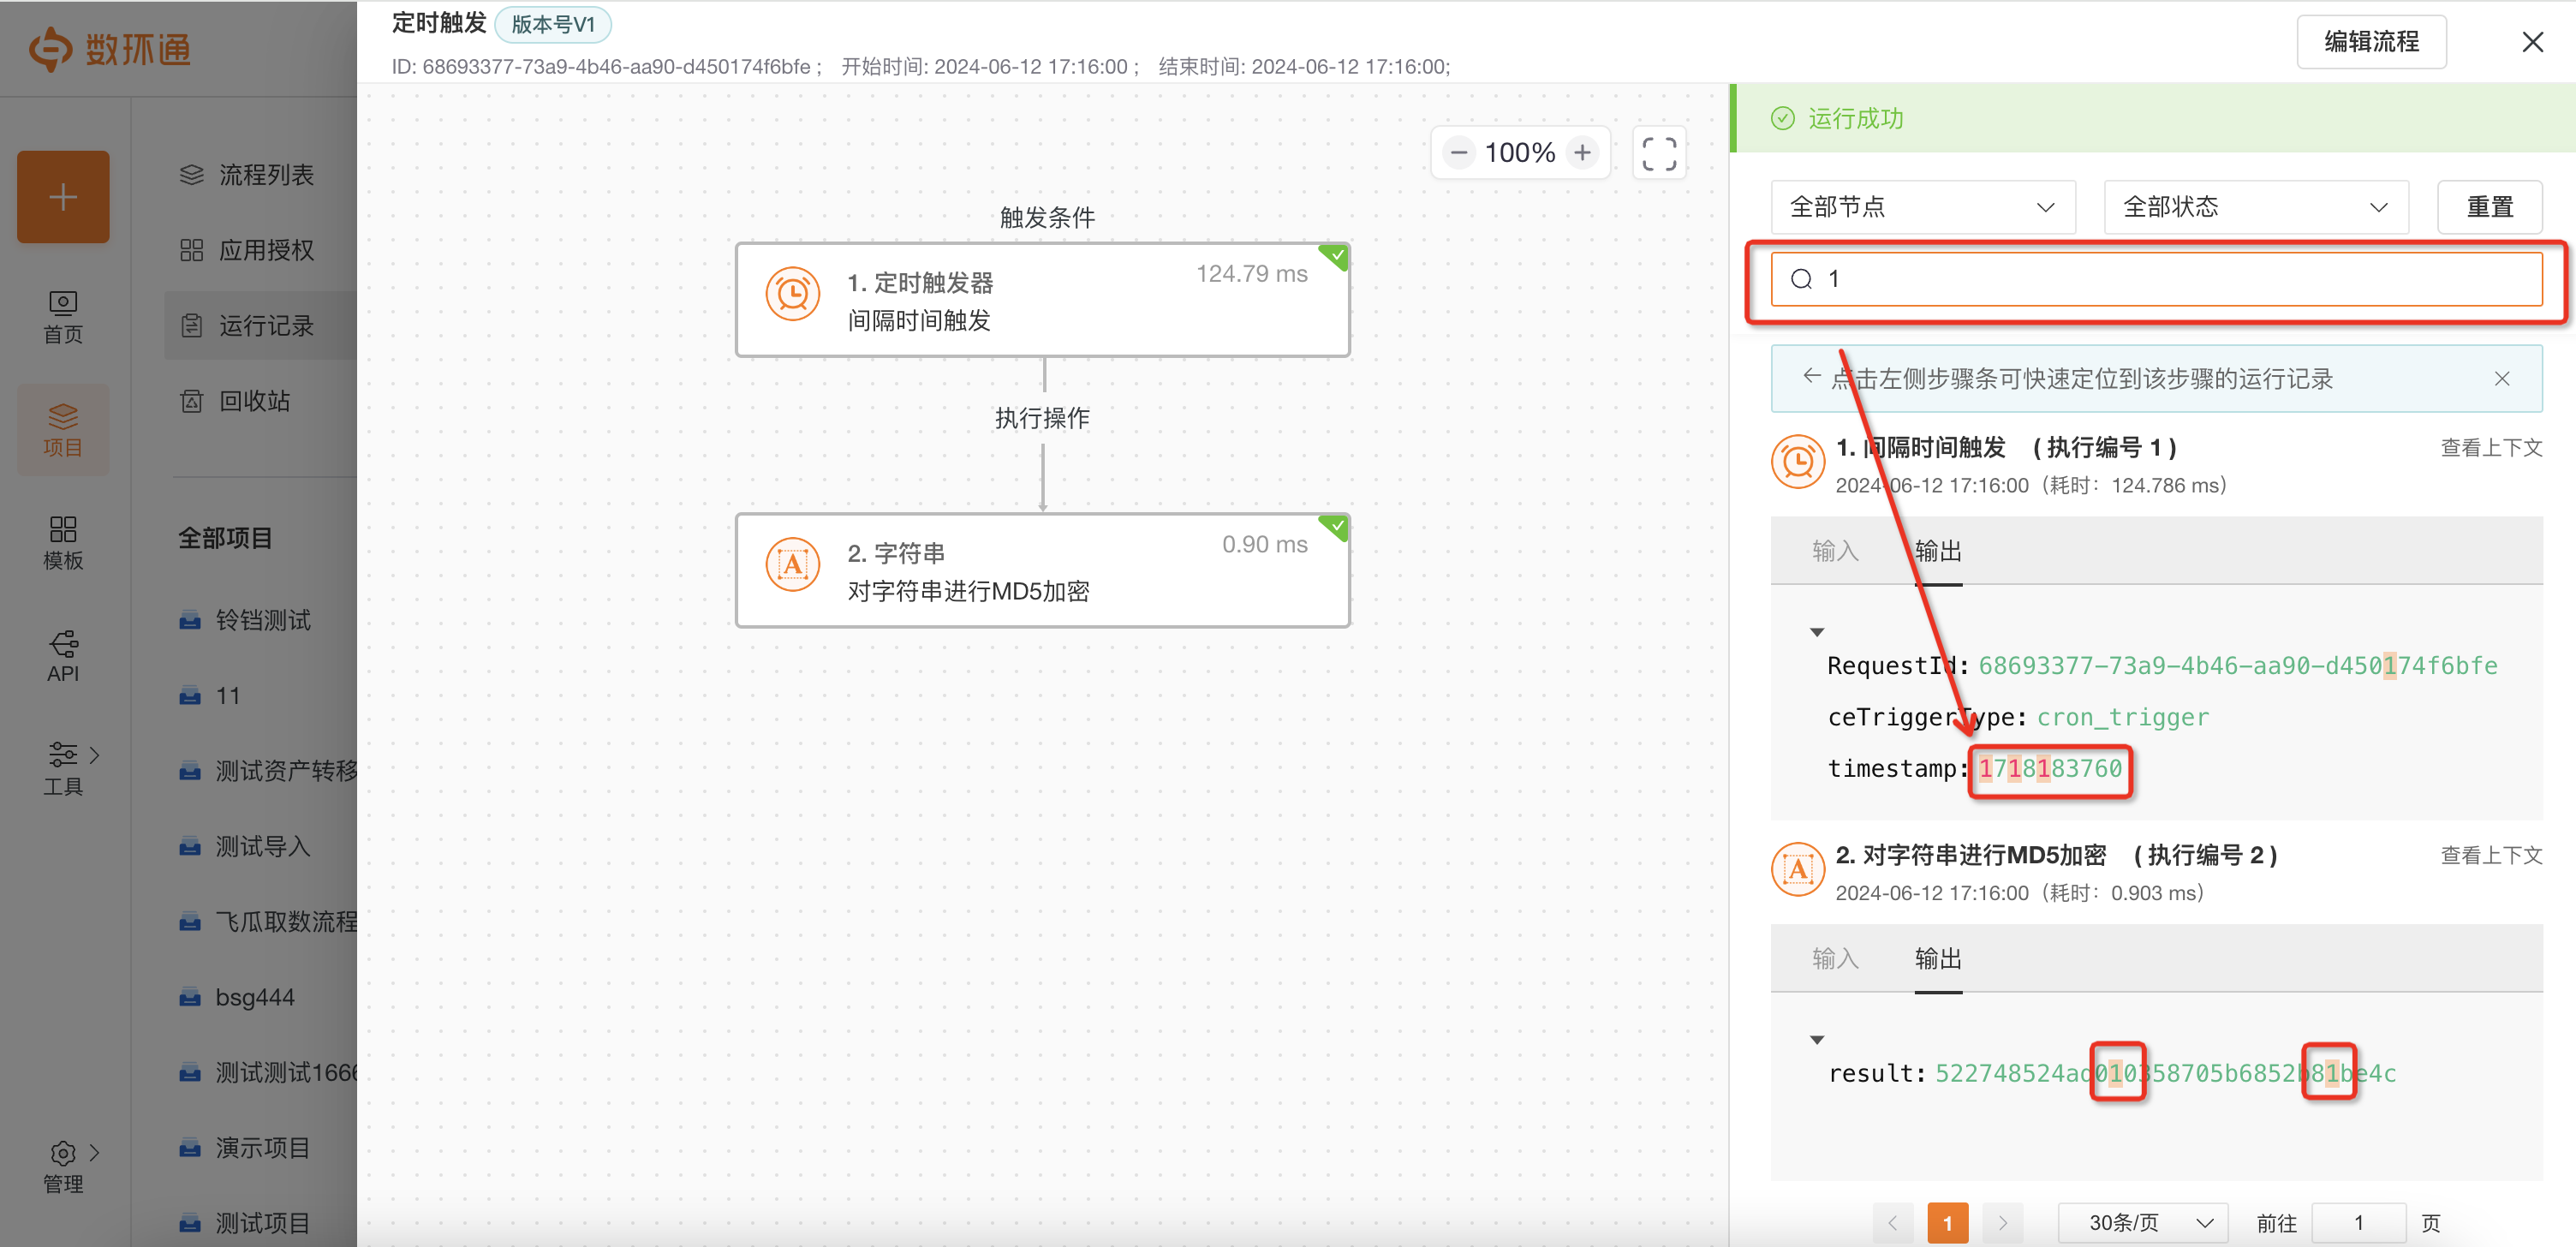Click the 编辑流程 edit flow button
The width and height of the screenshot is (2576, 1247).
2371,42
